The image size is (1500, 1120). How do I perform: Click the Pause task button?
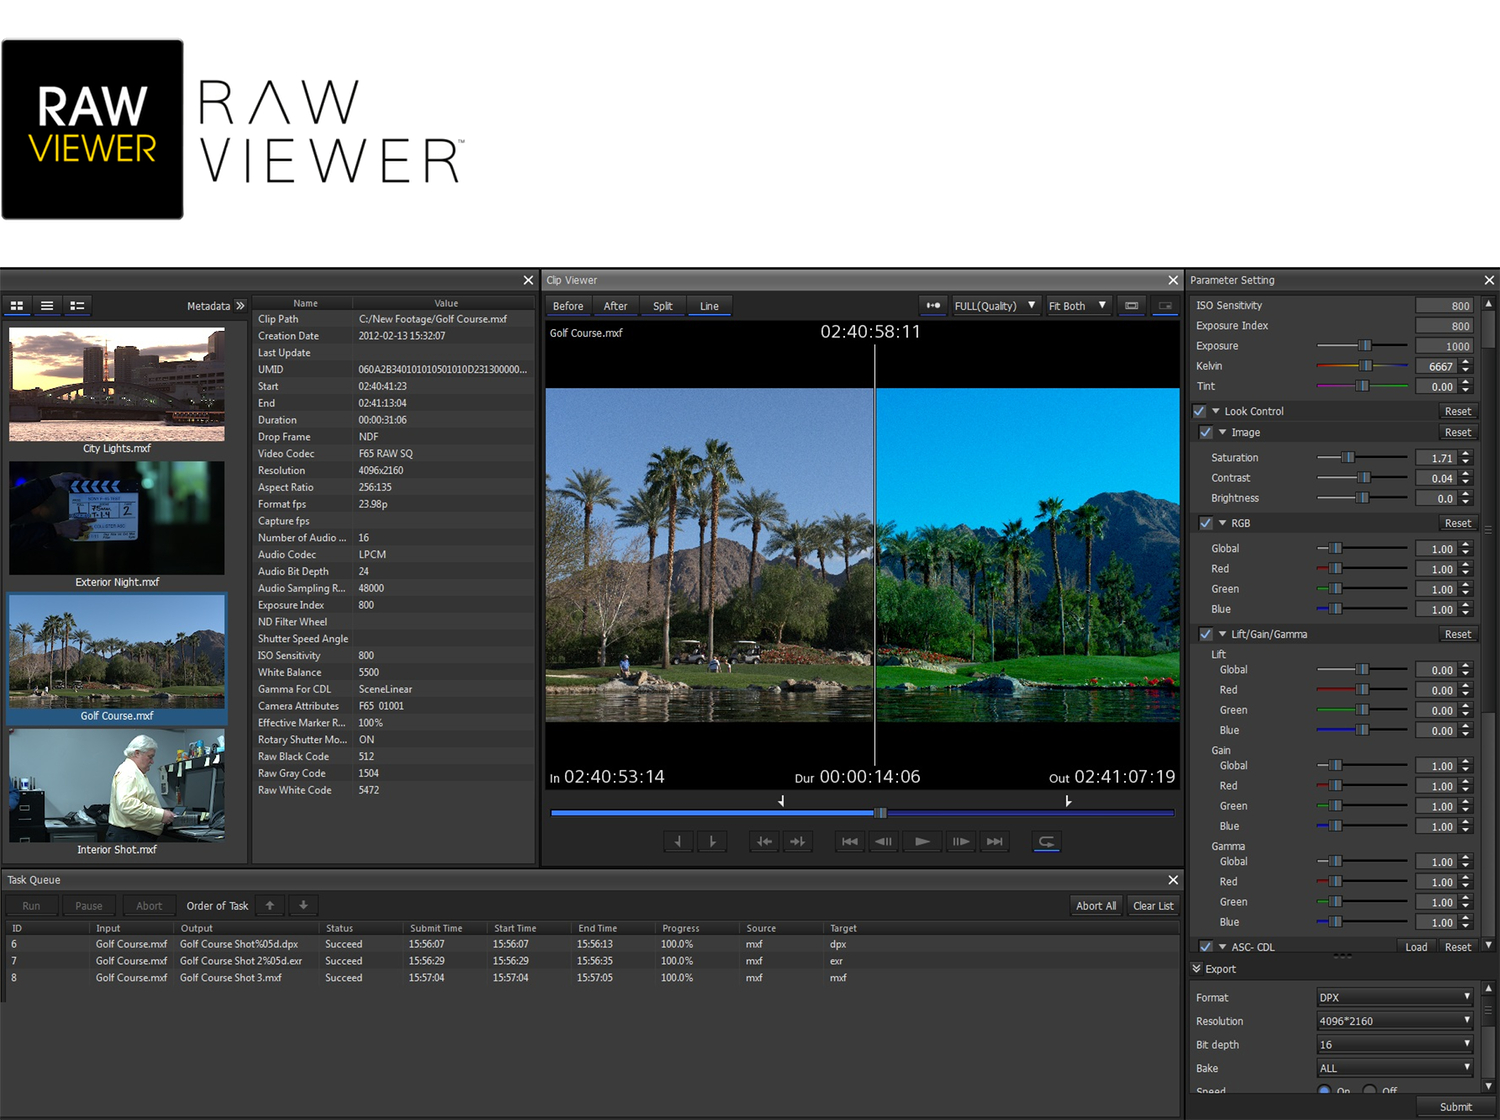pos(89,906)
